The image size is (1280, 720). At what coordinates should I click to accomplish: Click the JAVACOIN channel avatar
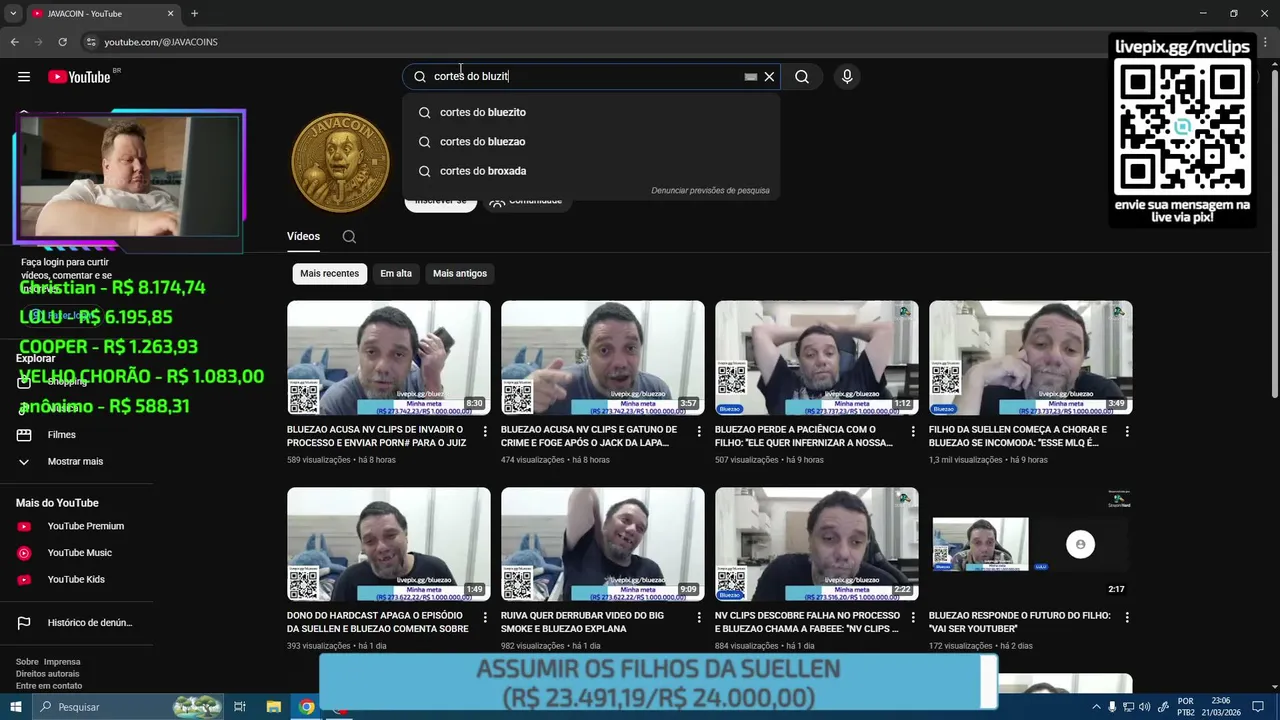(340, 162)
